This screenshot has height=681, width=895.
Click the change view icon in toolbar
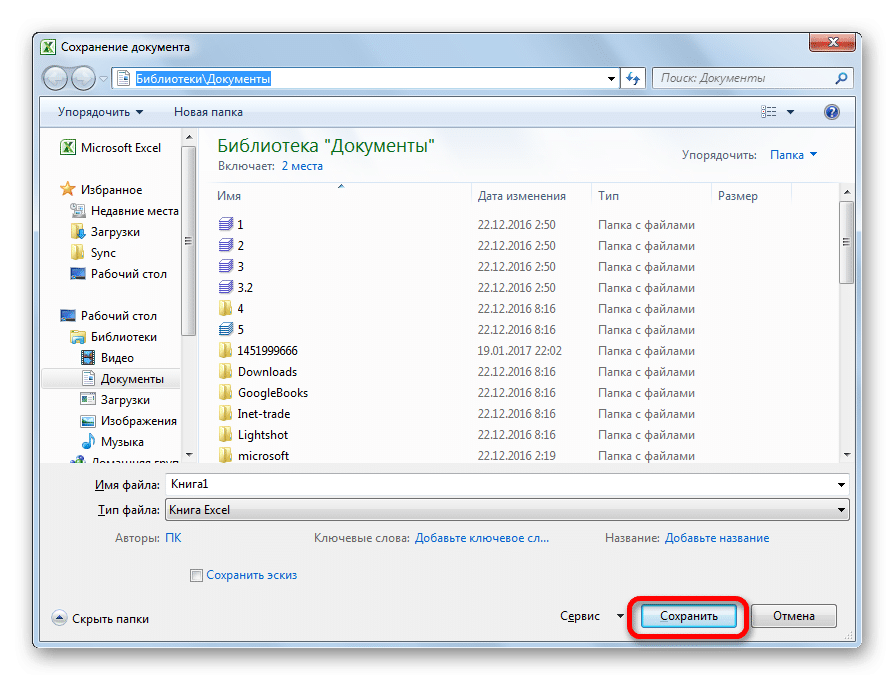(x=769, y=112)
